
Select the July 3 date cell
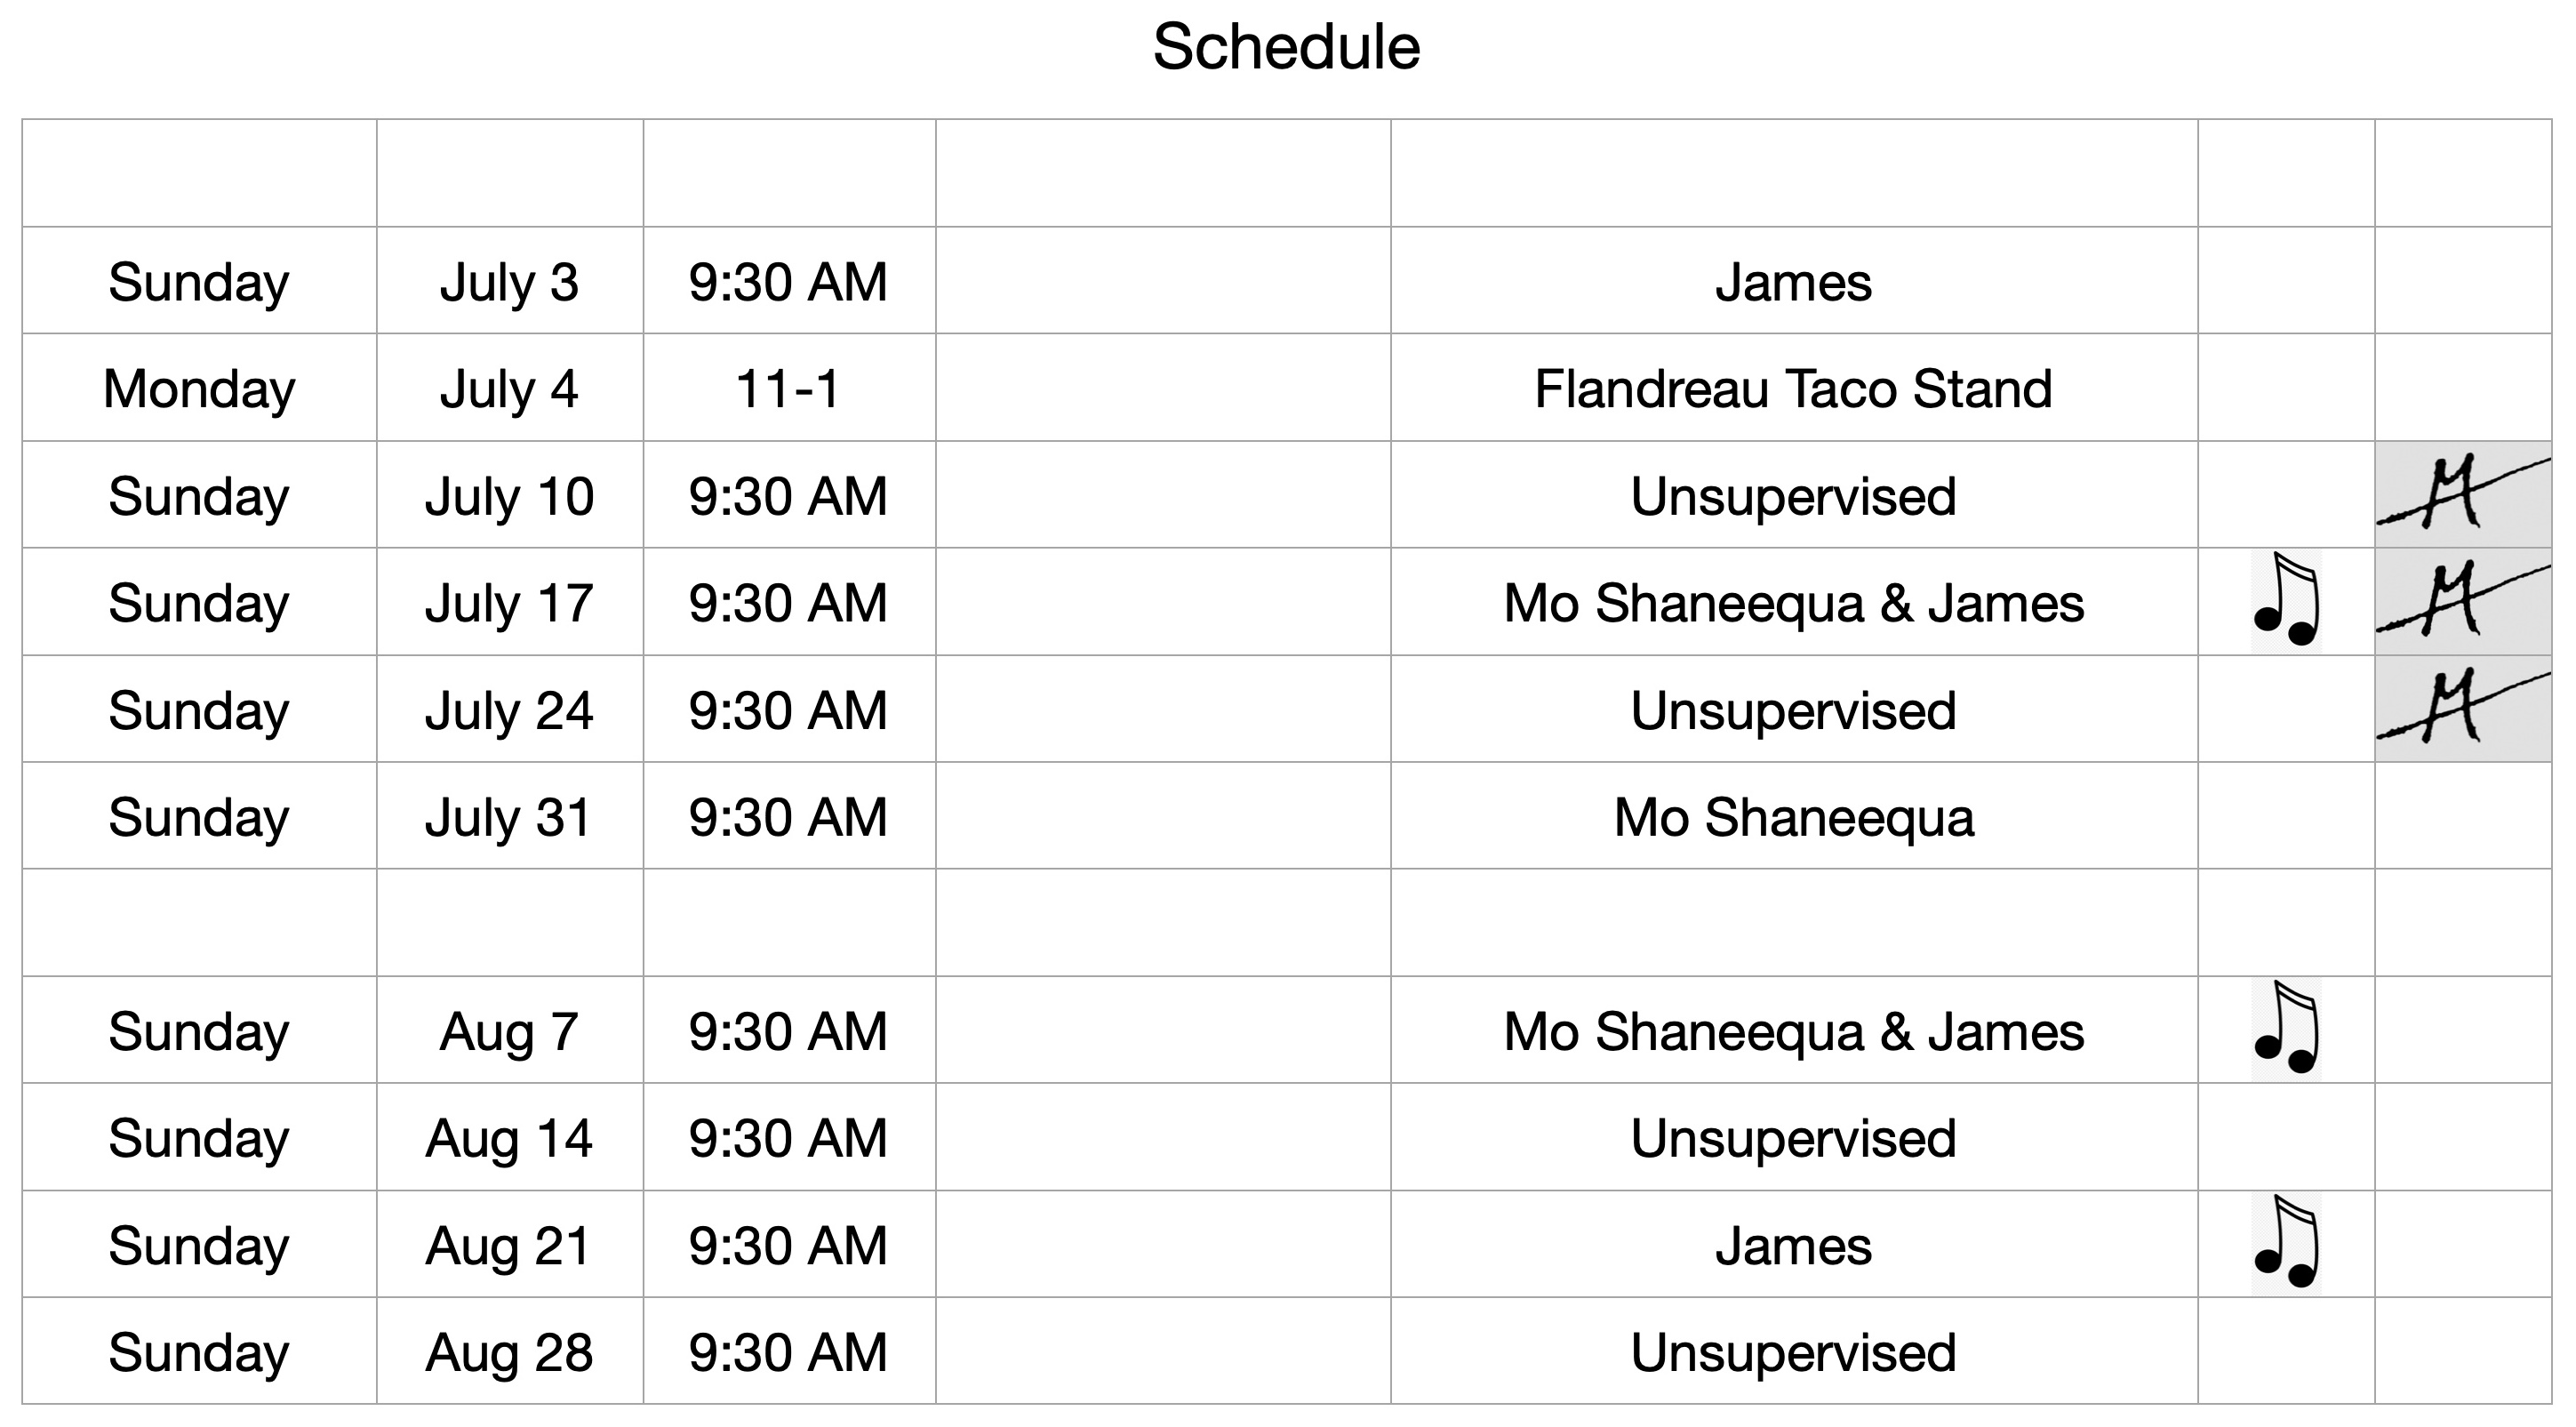[510, 280]
